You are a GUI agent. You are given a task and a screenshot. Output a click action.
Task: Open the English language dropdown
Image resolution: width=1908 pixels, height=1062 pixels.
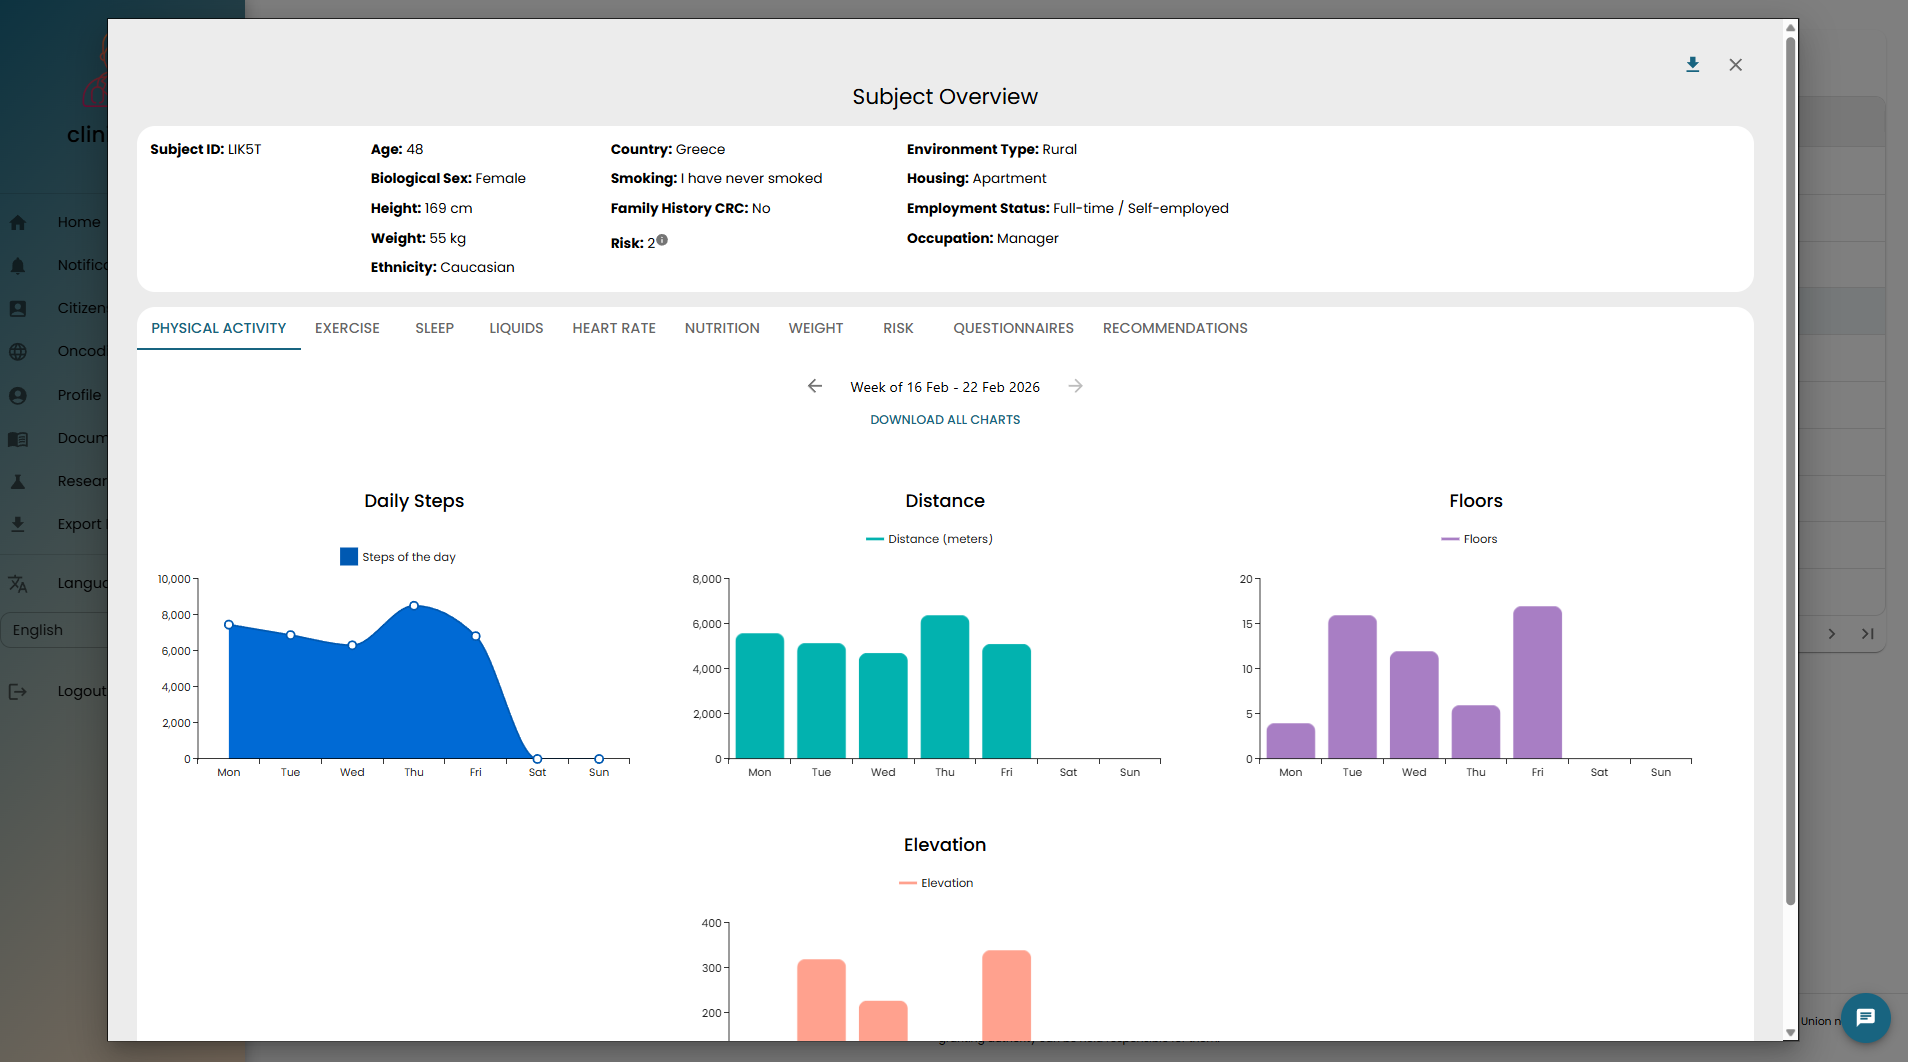click(54, 630)
